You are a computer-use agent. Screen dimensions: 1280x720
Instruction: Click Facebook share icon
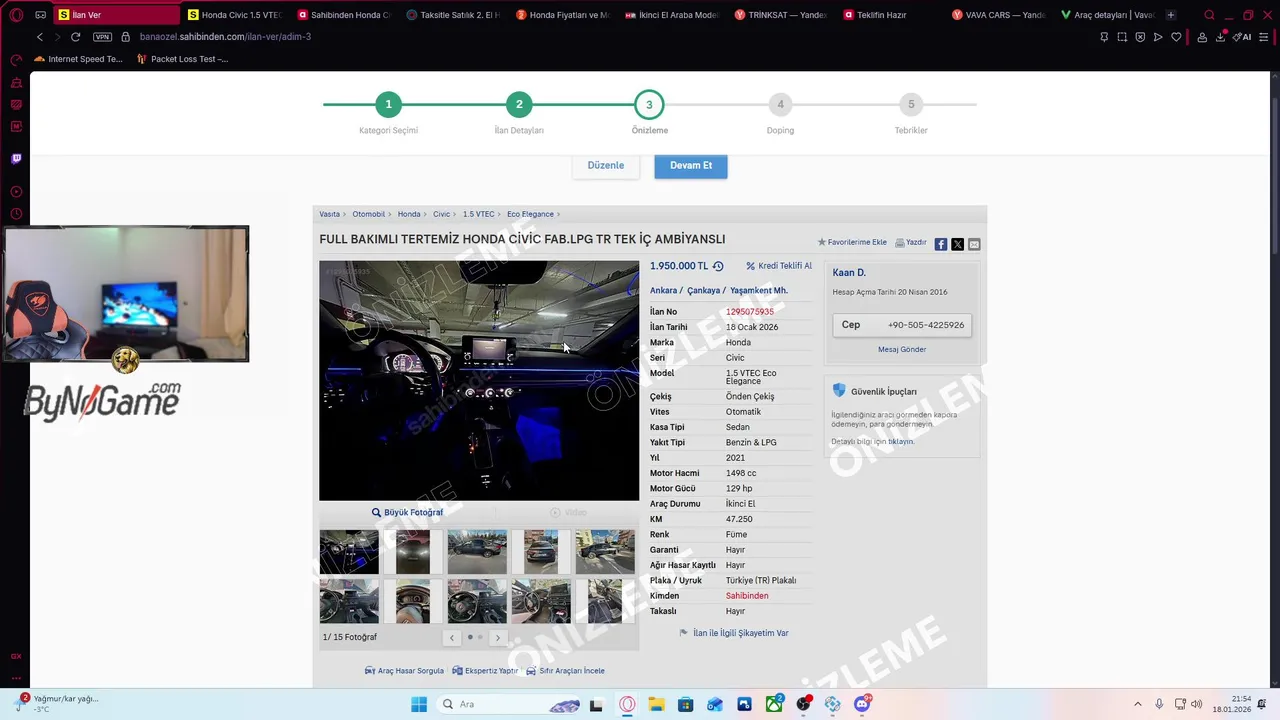(941, 244)
